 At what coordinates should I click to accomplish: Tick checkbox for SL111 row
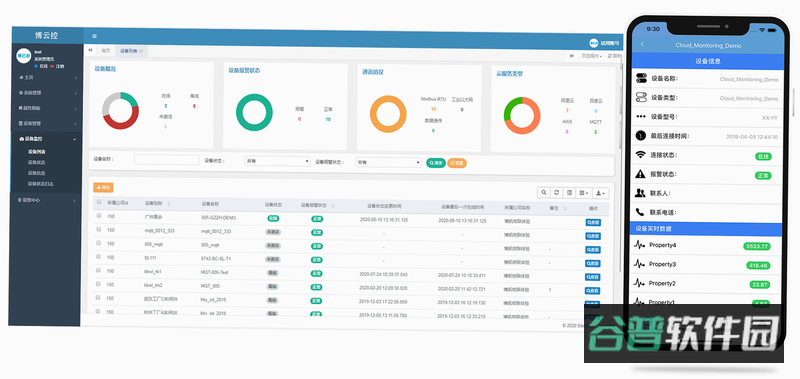click(98, 257)
